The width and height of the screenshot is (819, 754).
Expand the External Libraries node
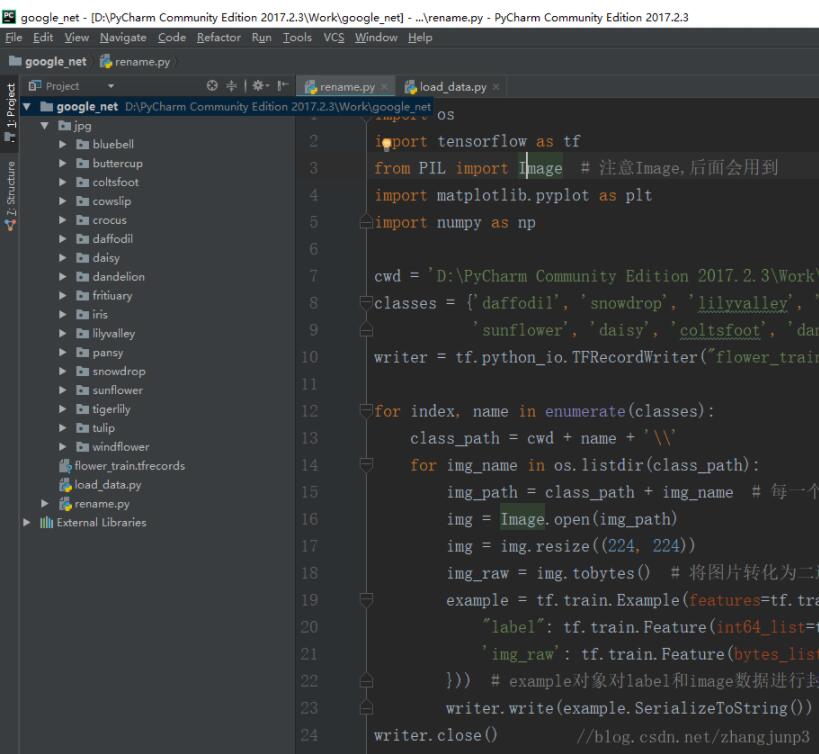coord(28,522)
